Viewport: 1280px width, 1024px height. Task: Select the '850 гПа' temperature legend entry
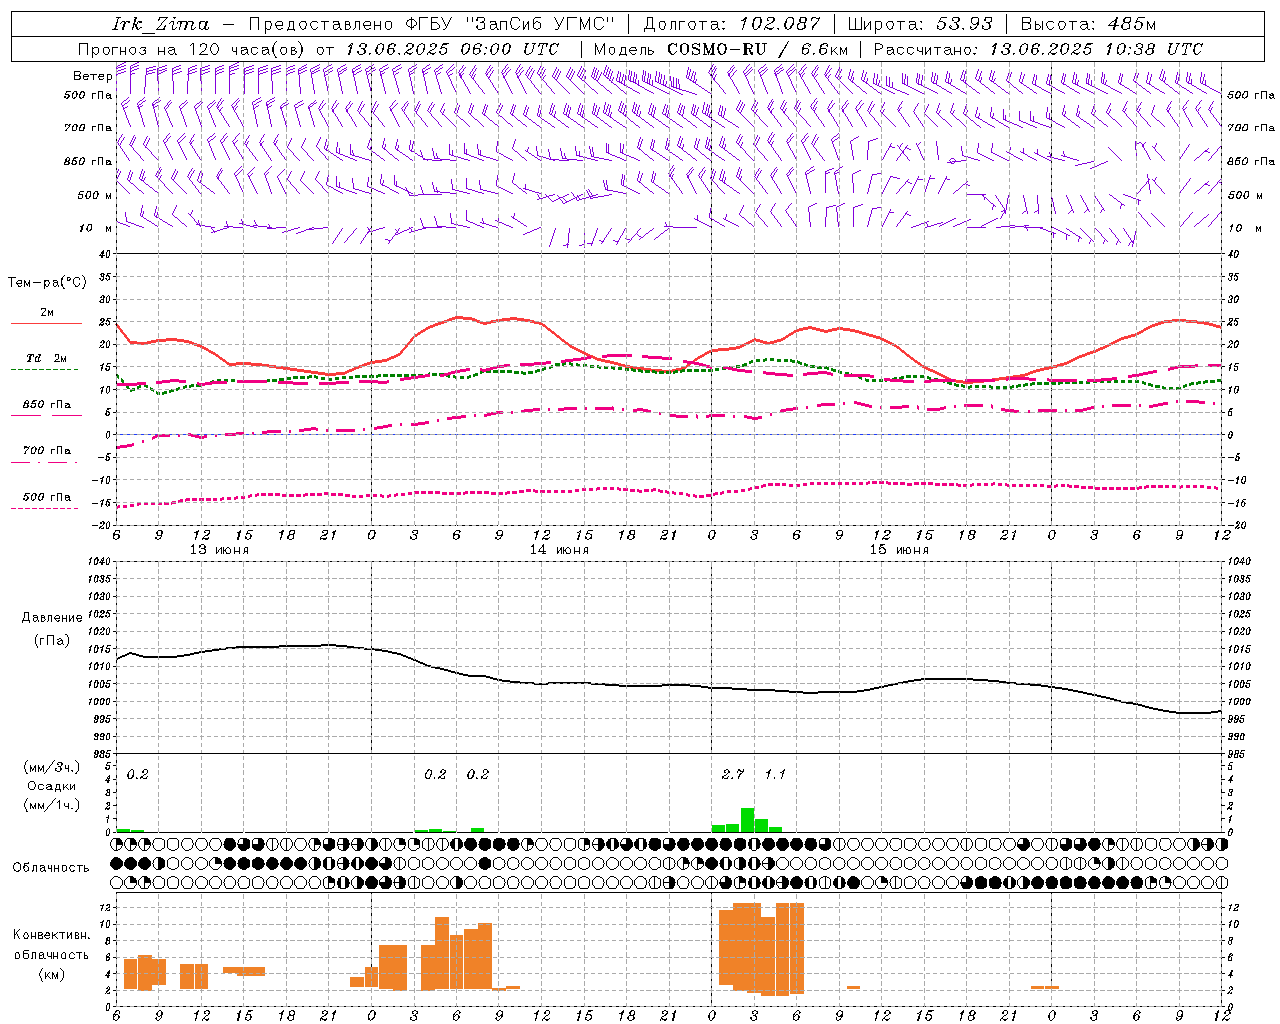click(47, 405)
